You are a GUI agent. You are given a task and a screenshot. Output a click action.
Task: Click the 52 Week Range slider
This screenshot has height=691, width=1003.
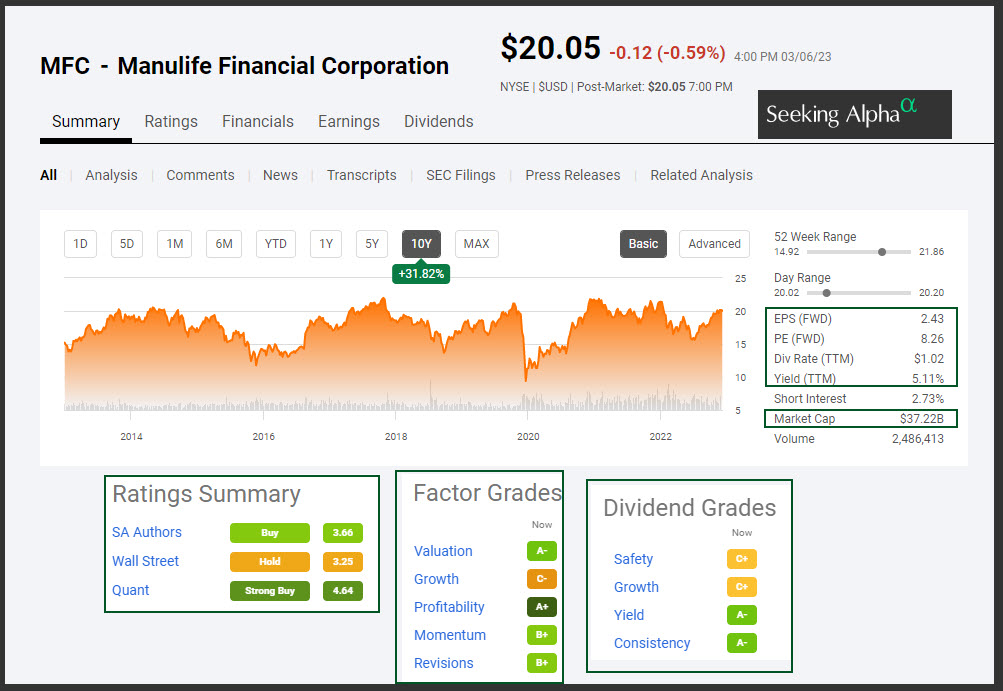click(858, 252)
